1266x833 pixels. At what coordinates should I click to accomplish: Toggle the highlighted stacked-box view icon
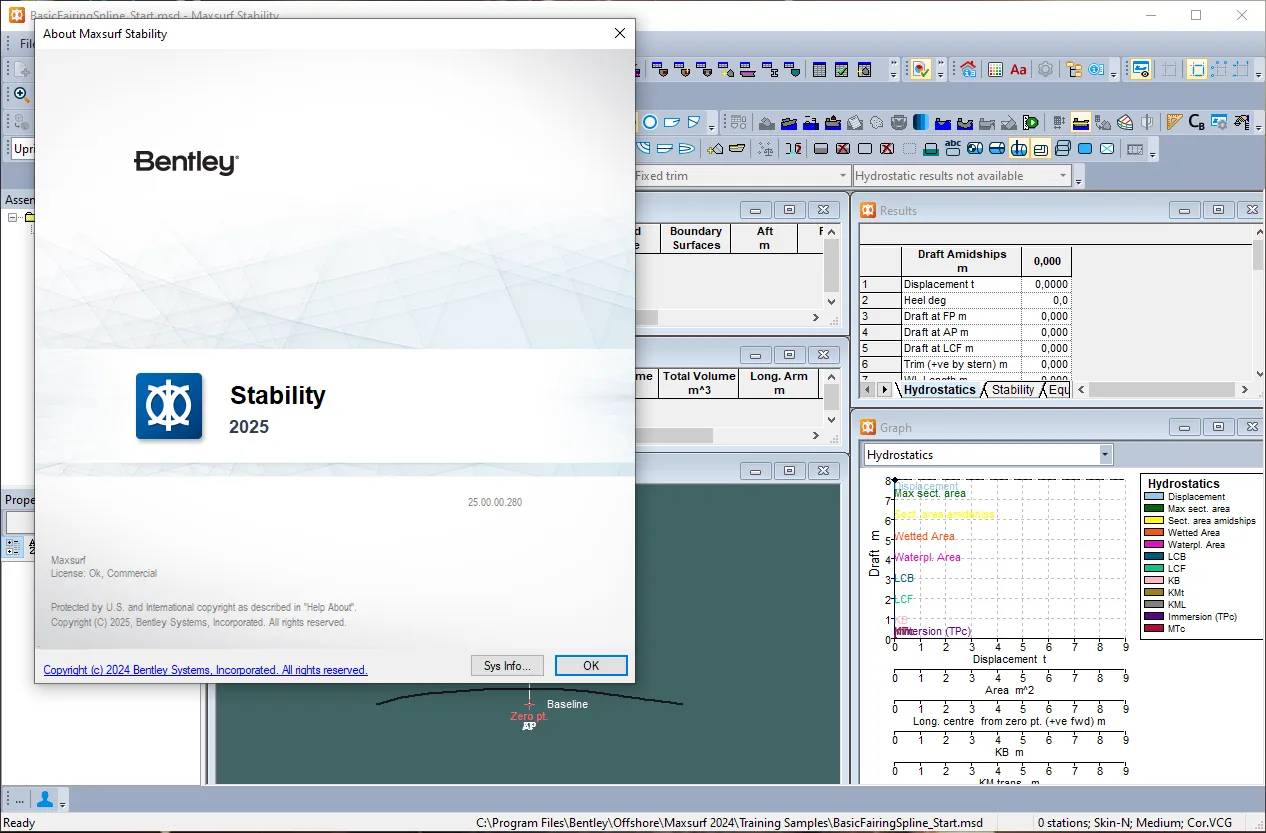click(x=1040, y=149)
